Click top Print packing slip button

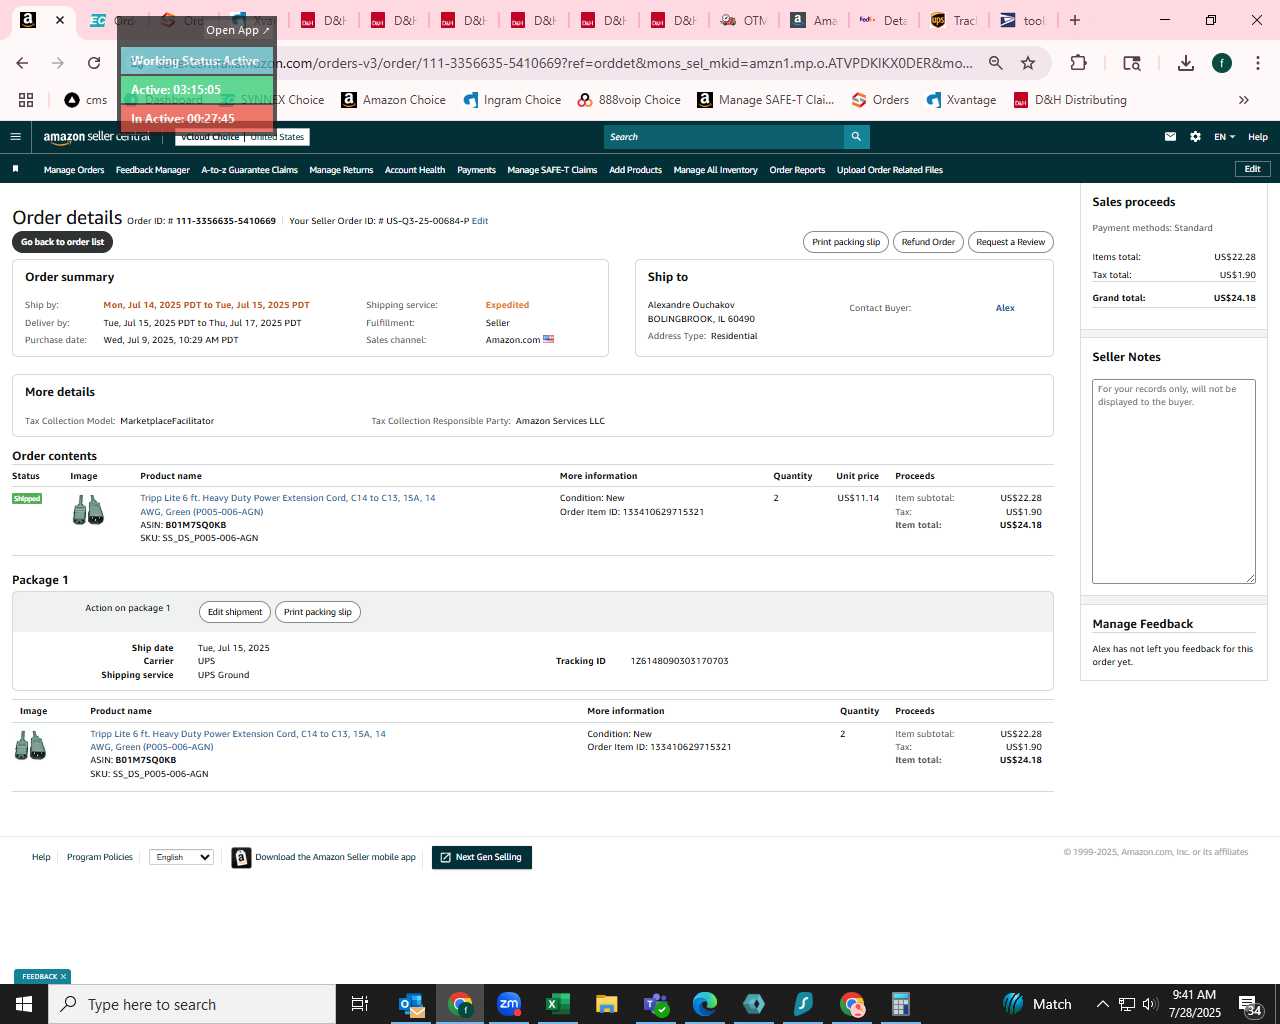point(846,242)
